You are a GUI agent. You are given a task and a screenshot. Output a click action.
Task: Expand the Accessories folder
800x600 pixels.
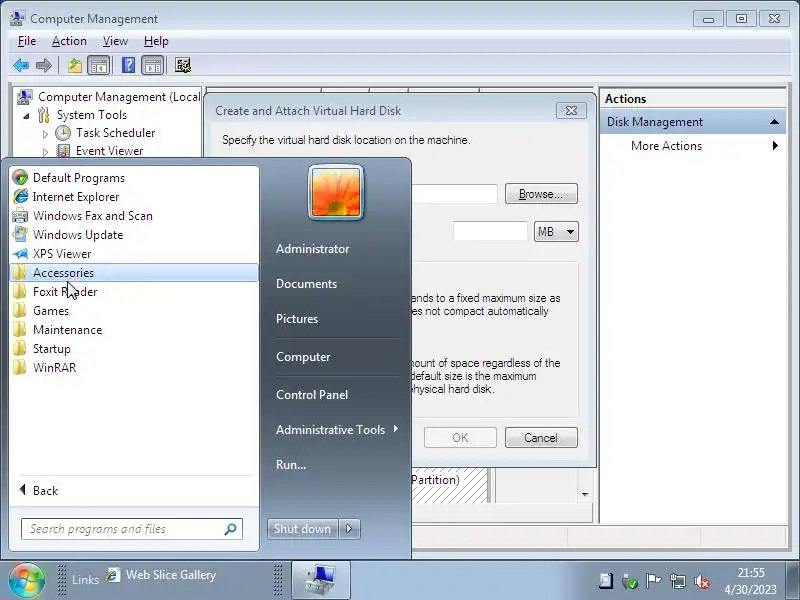point(134,272)
